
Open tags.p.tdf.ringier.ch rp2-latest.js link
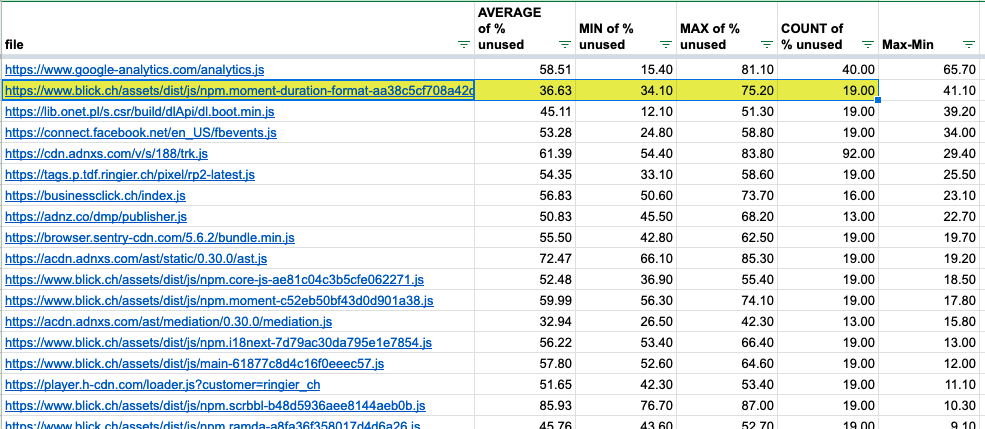click(130, 175)
